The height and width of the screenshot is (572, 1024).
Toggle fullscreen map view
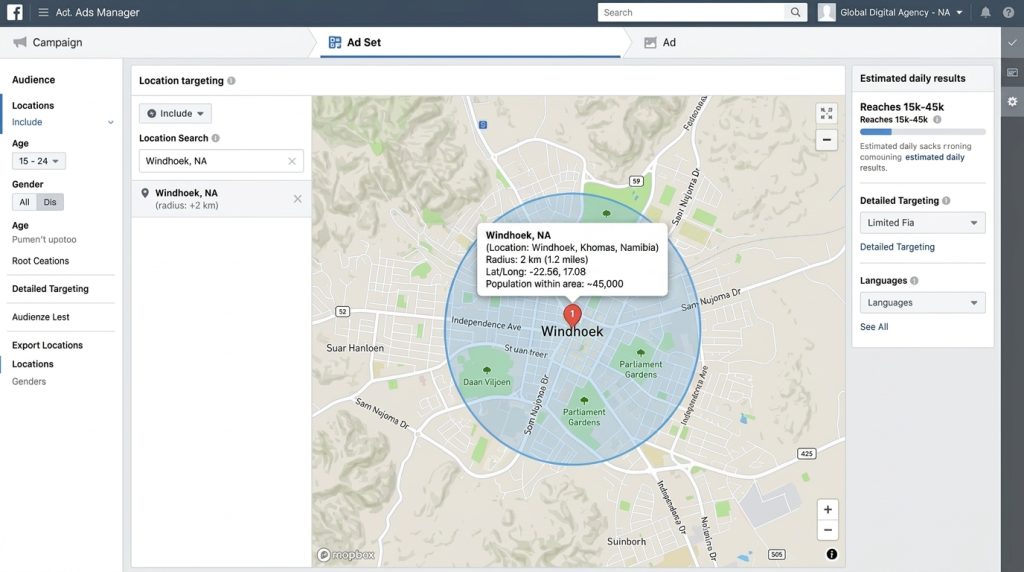pyautogui.click(x=827, y=113)
